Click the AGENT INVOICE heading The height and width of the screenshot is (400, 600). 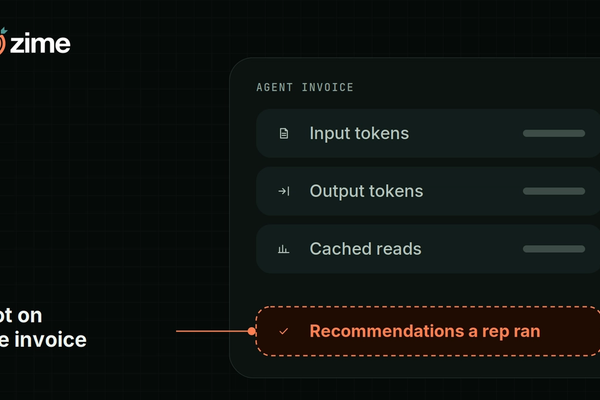pos(305,87)
